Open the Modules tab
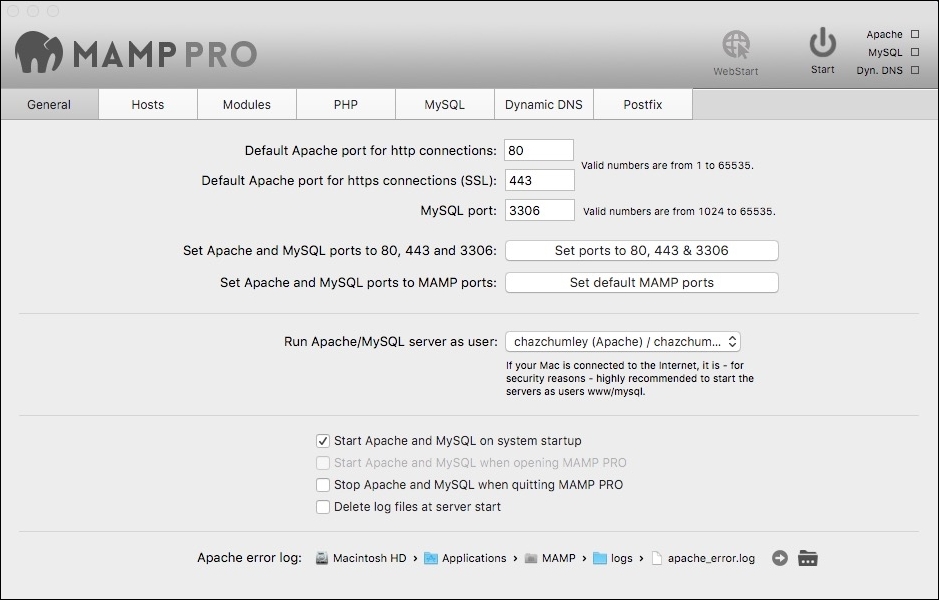This screenshot has width=939, height=600. coord(247,105)
